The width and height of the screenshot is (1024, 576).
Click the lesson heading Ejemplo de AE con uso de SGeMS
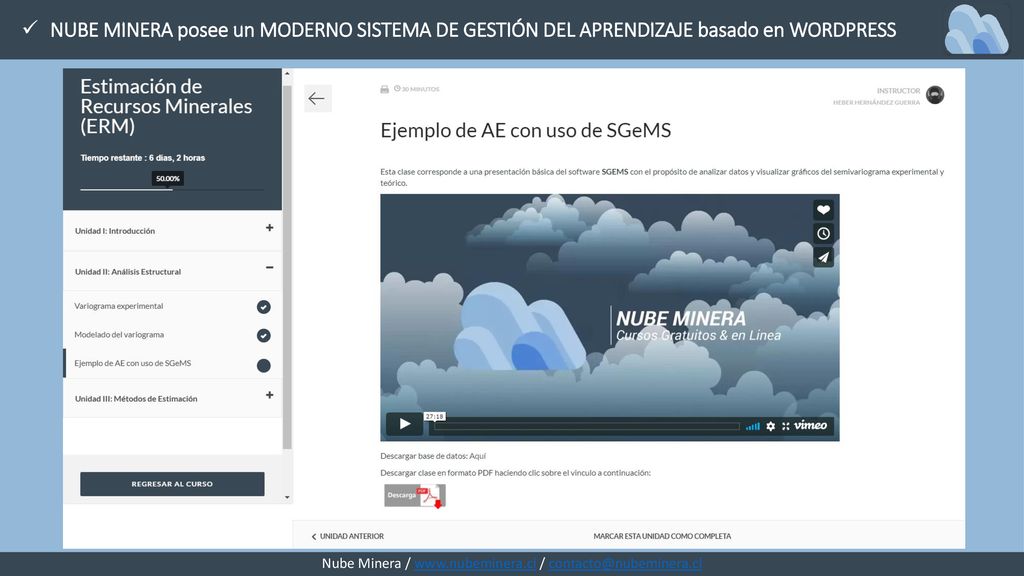[x=526, y=131]
